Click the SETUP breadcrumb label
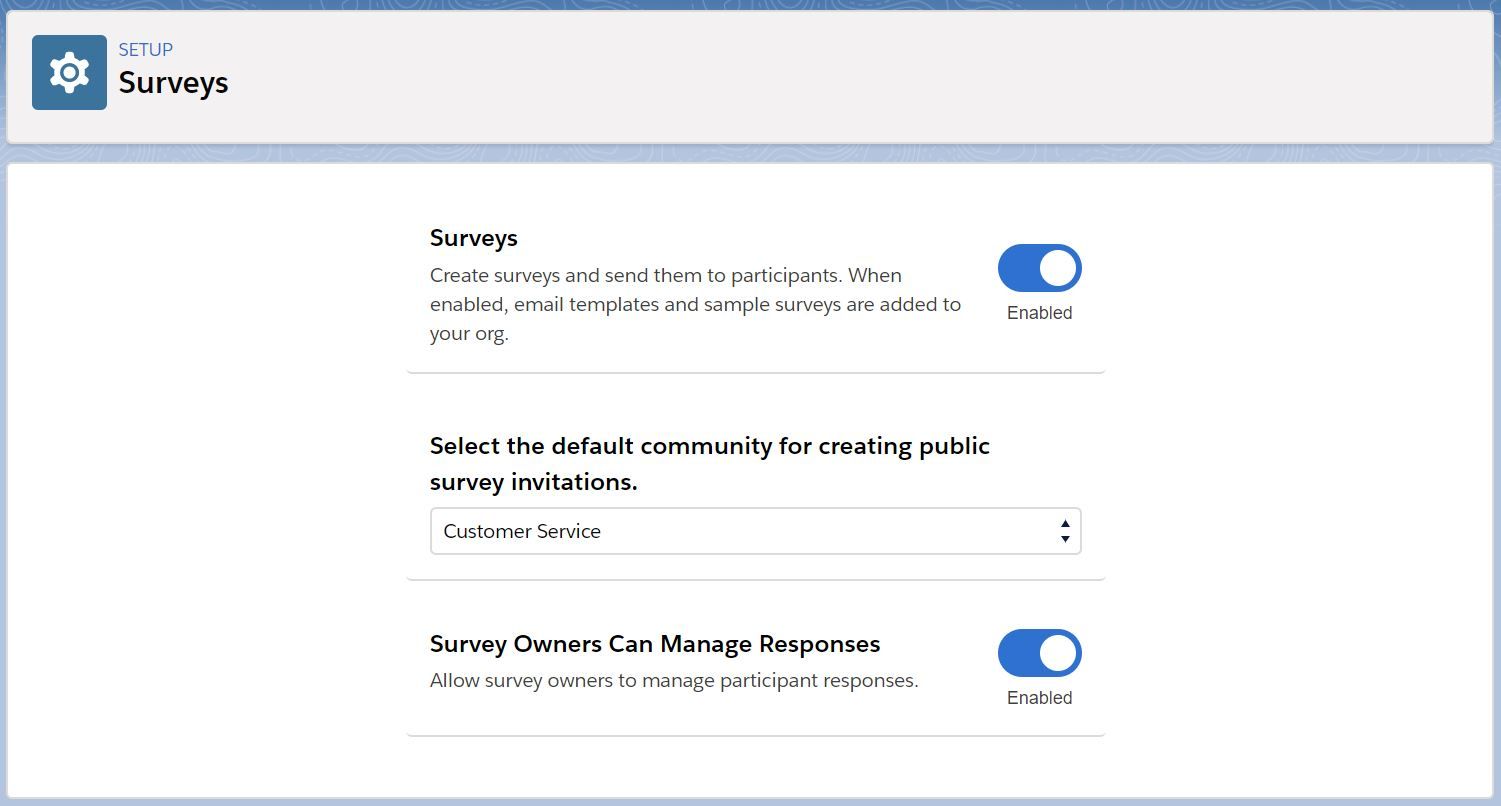Viewport: 1501px width, 806px height. (146, 49)
